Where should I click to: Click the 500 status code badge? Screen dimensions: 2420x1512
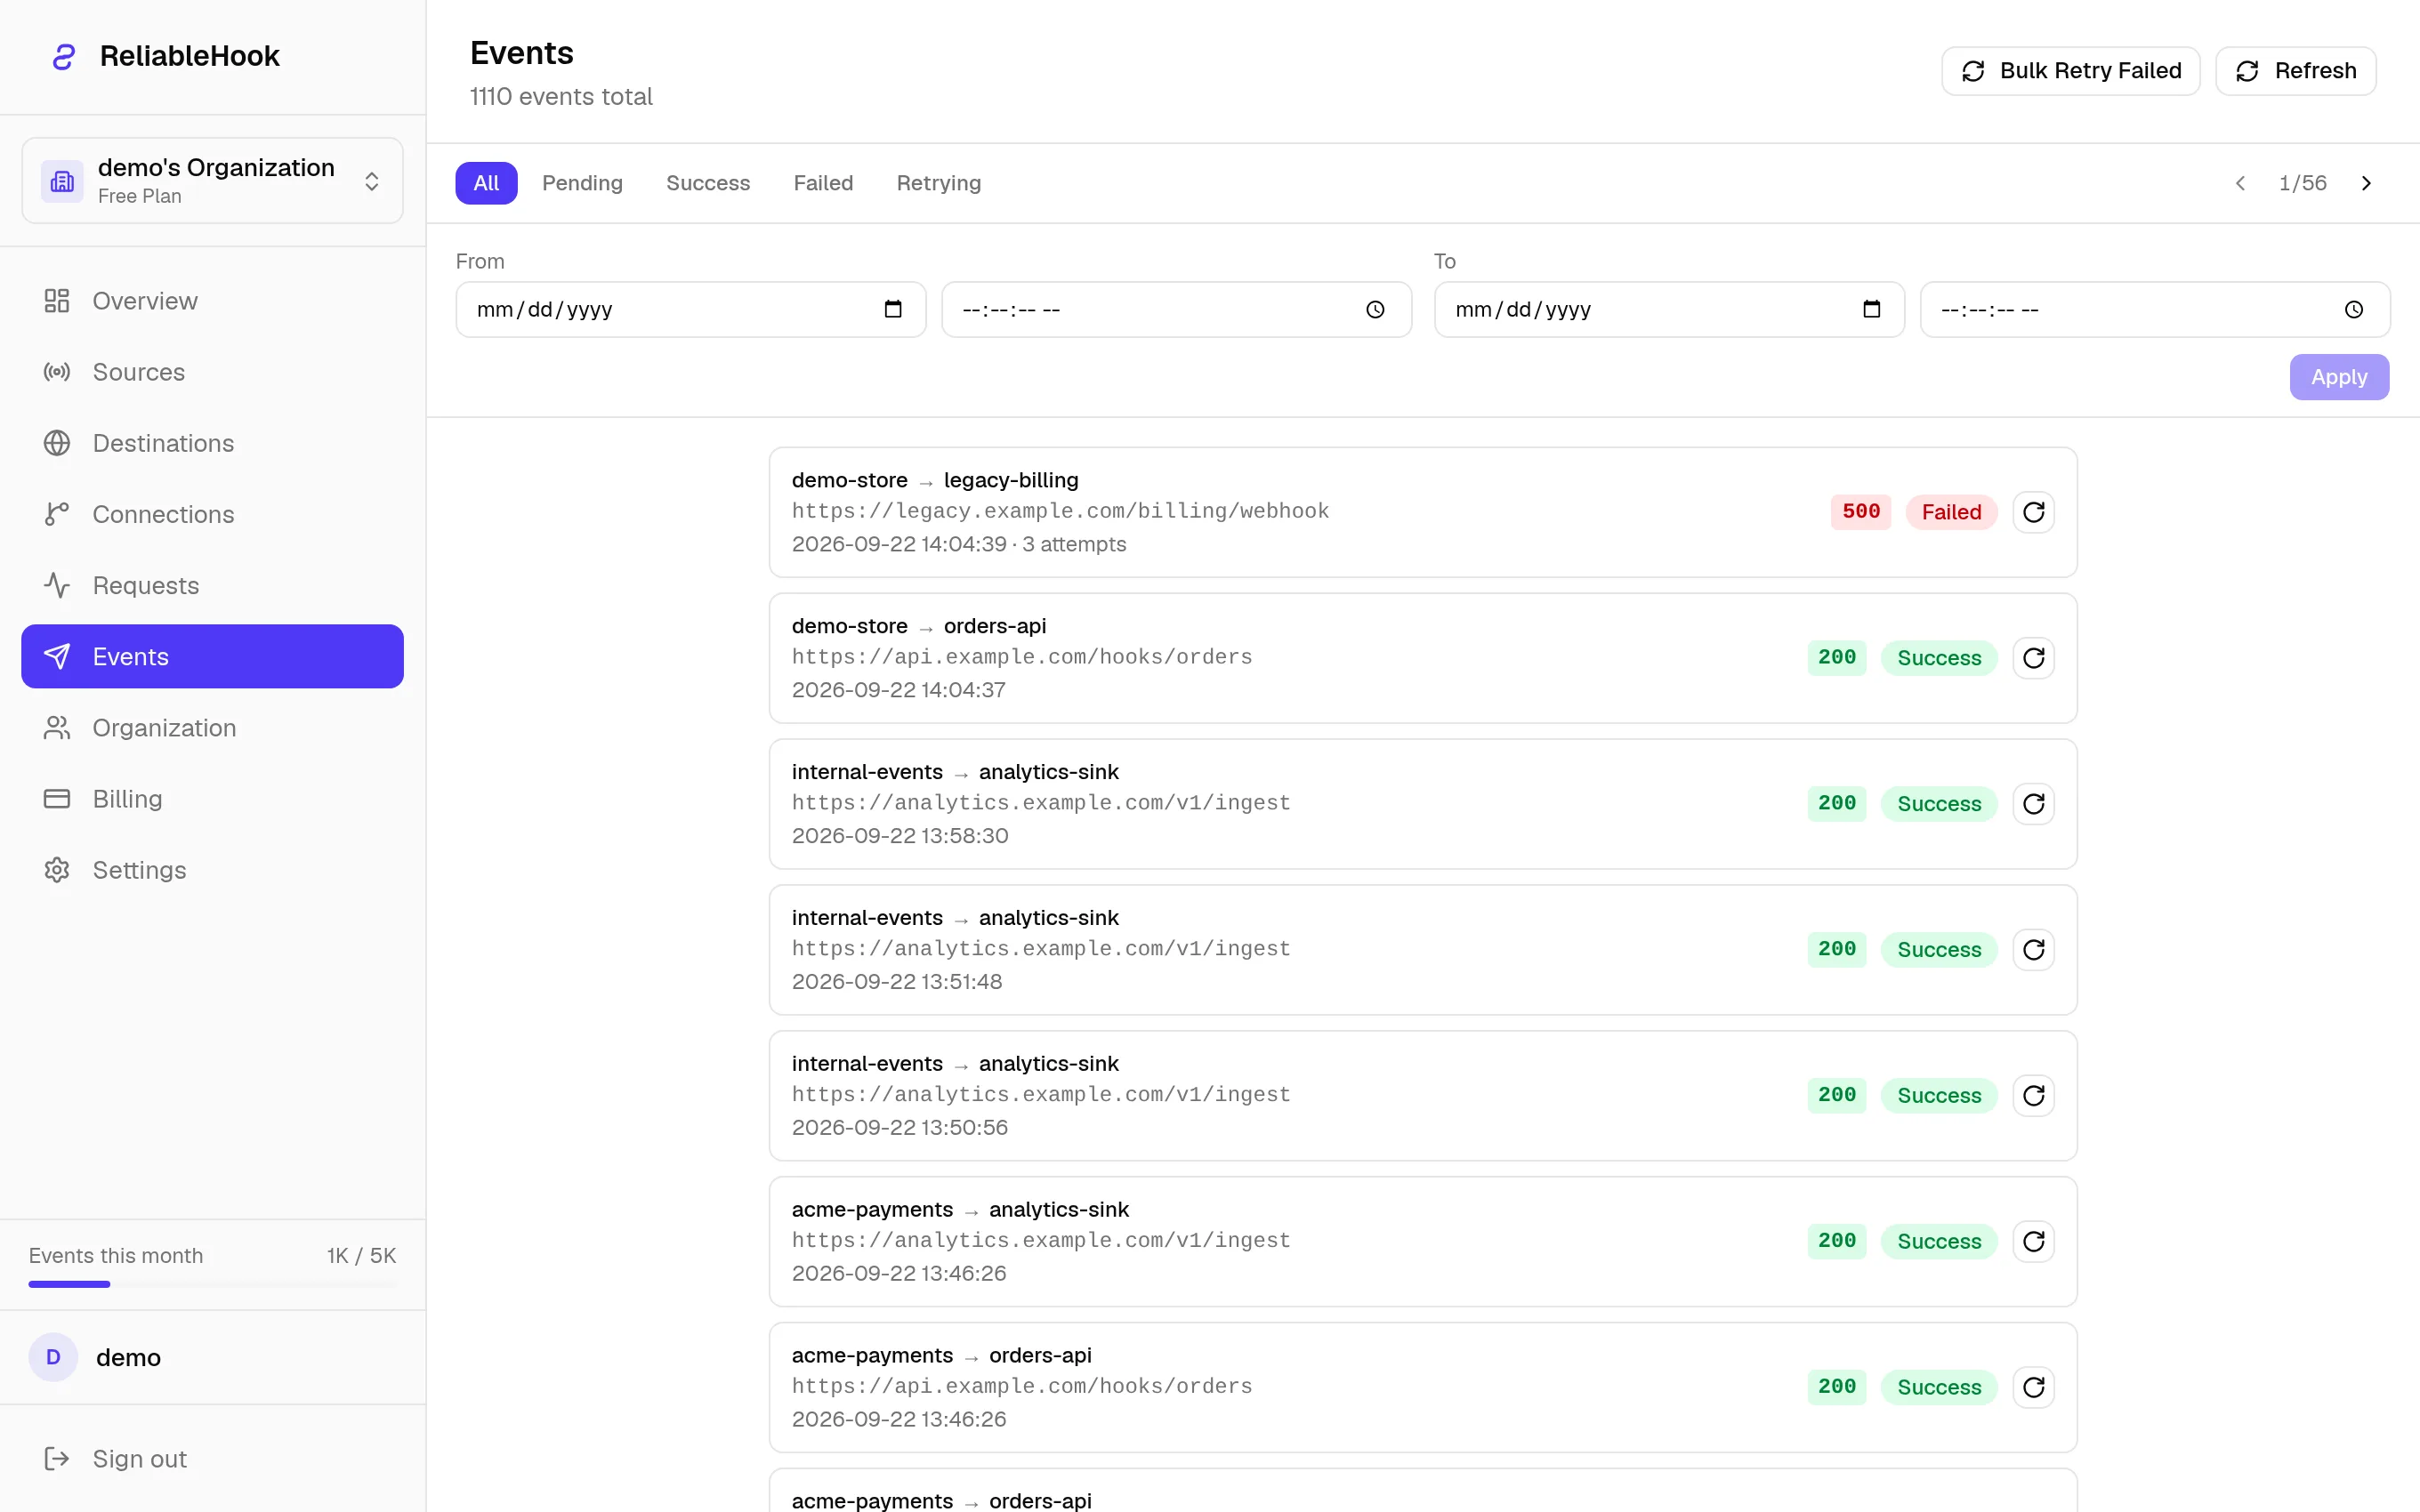pos(1860,512)
